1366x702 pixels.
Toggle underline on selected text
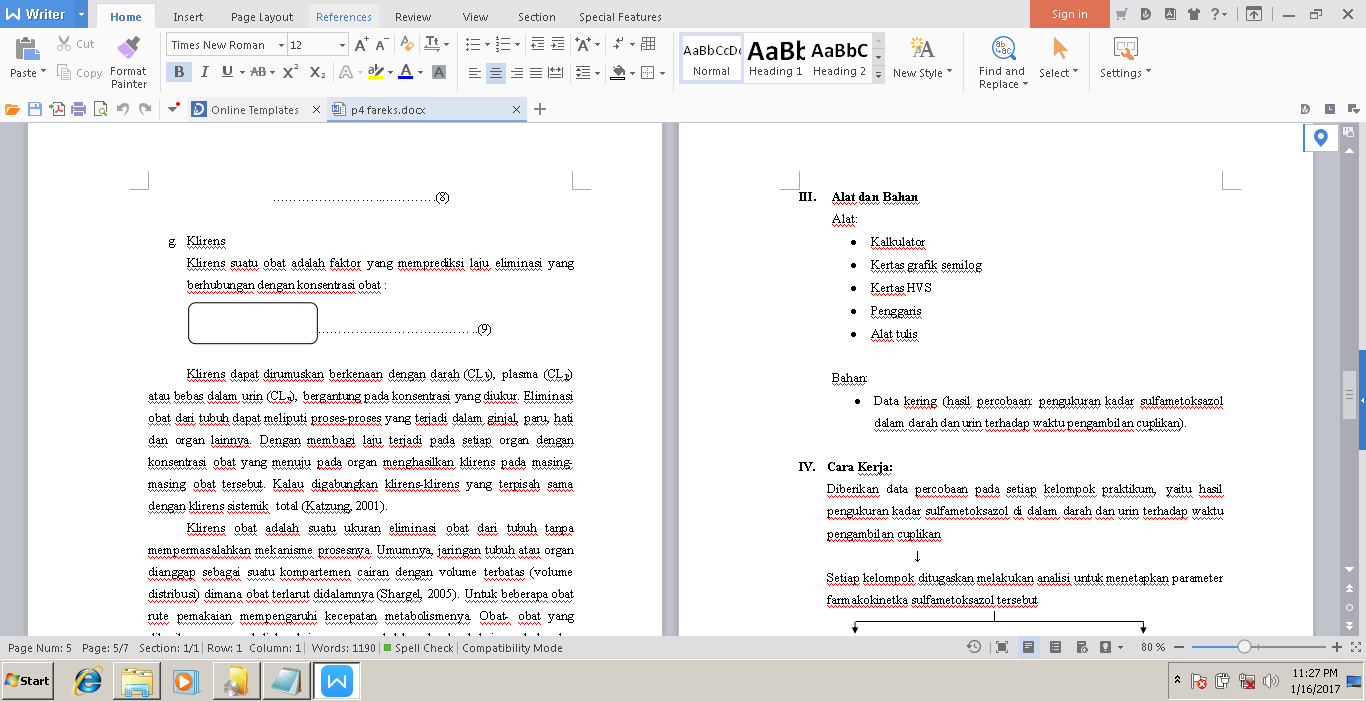click(226, 72)
